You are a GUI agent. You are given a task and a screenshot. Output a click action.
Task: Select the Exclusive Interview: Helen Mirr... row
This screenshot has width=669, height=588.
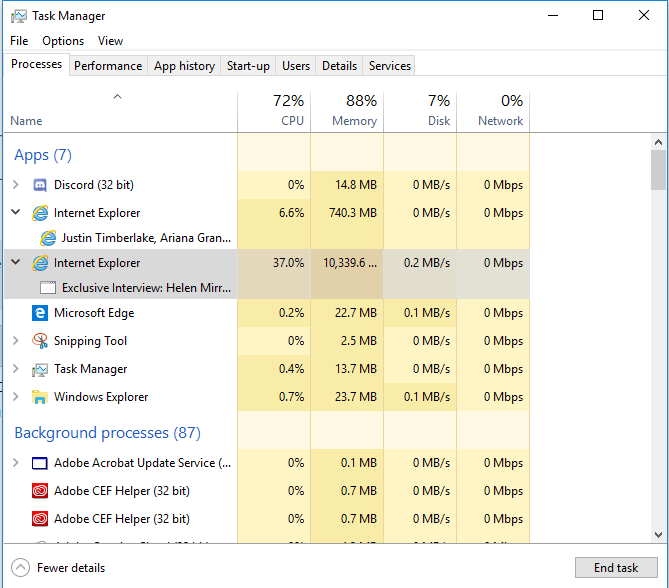(x=267, y=288)
